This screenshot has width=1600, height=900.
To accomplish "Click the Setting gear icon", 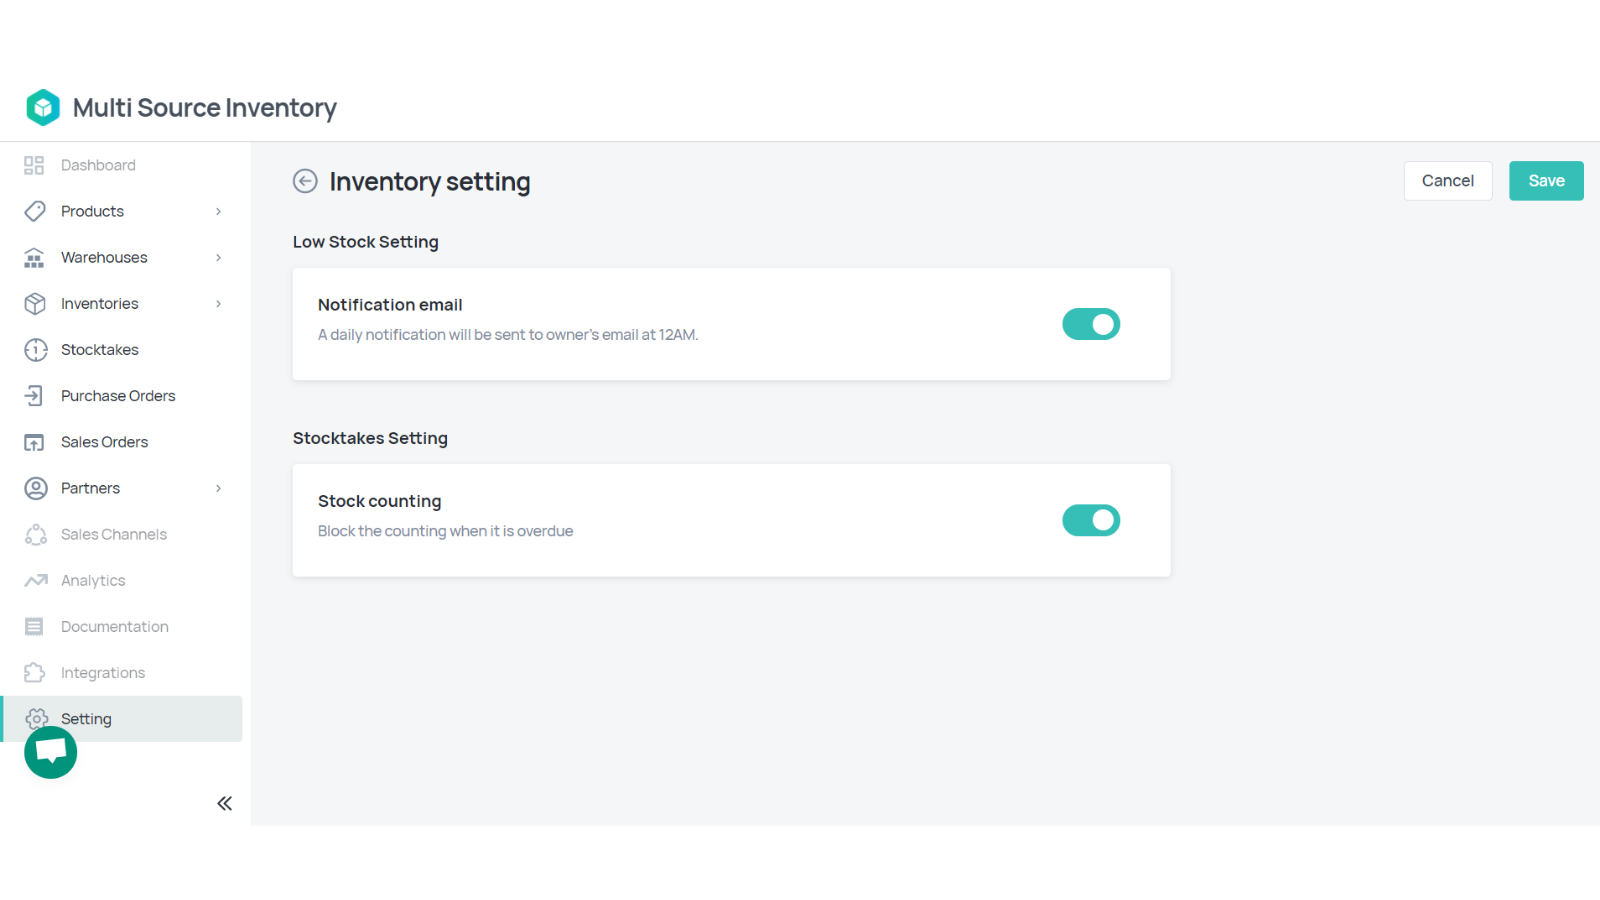I will coord(36,718).
